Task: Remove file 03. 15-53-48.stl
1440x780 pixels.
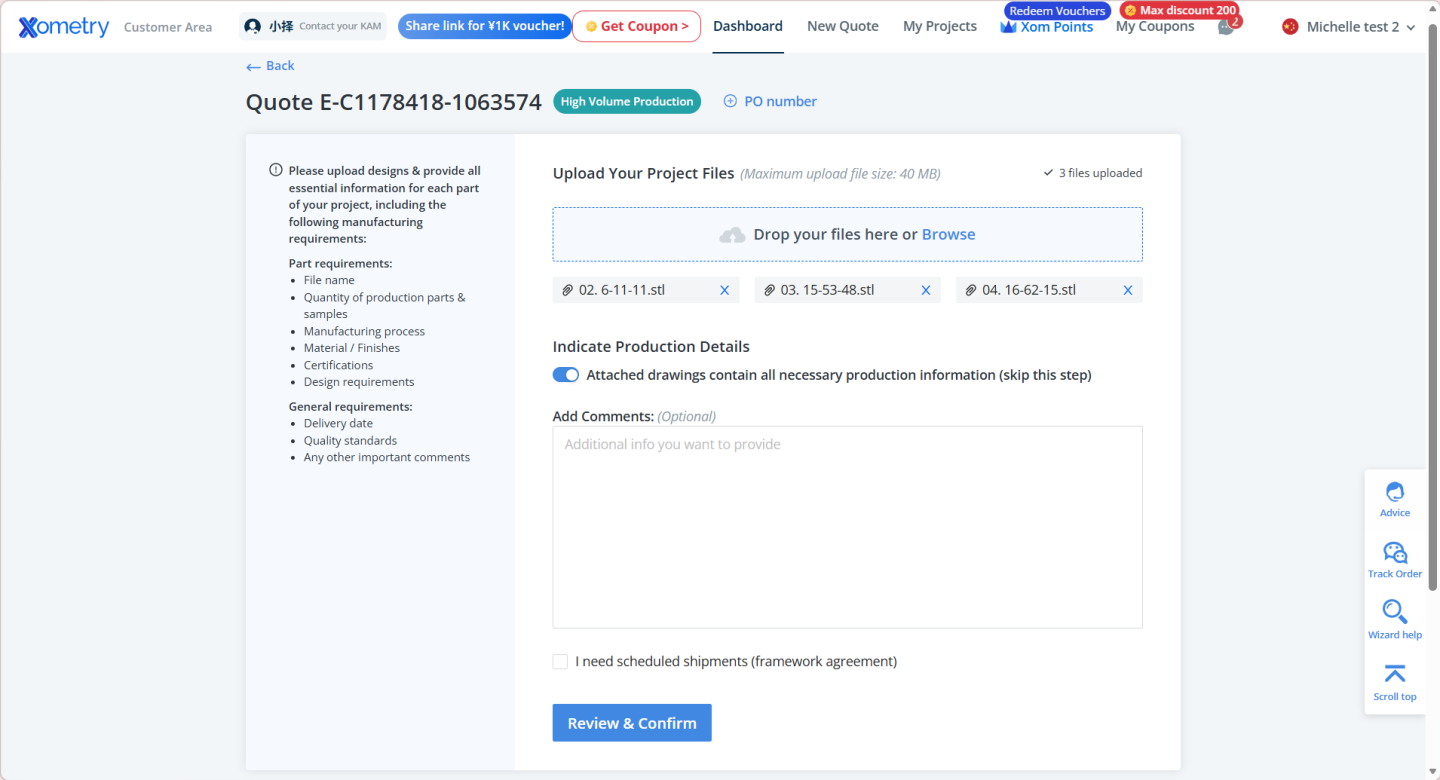Action: 926,291
